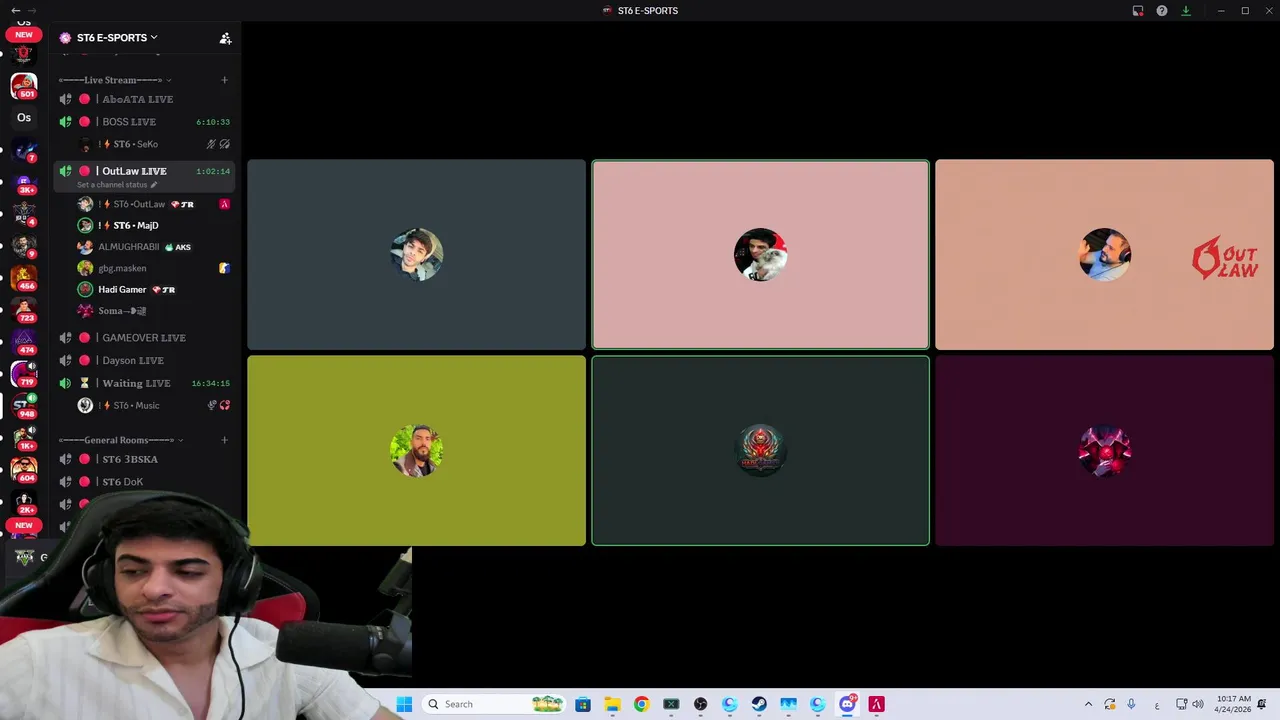Screen dimensions: 1280x720
Task: Open server icon with 948 badge
Action: [24, 406]
